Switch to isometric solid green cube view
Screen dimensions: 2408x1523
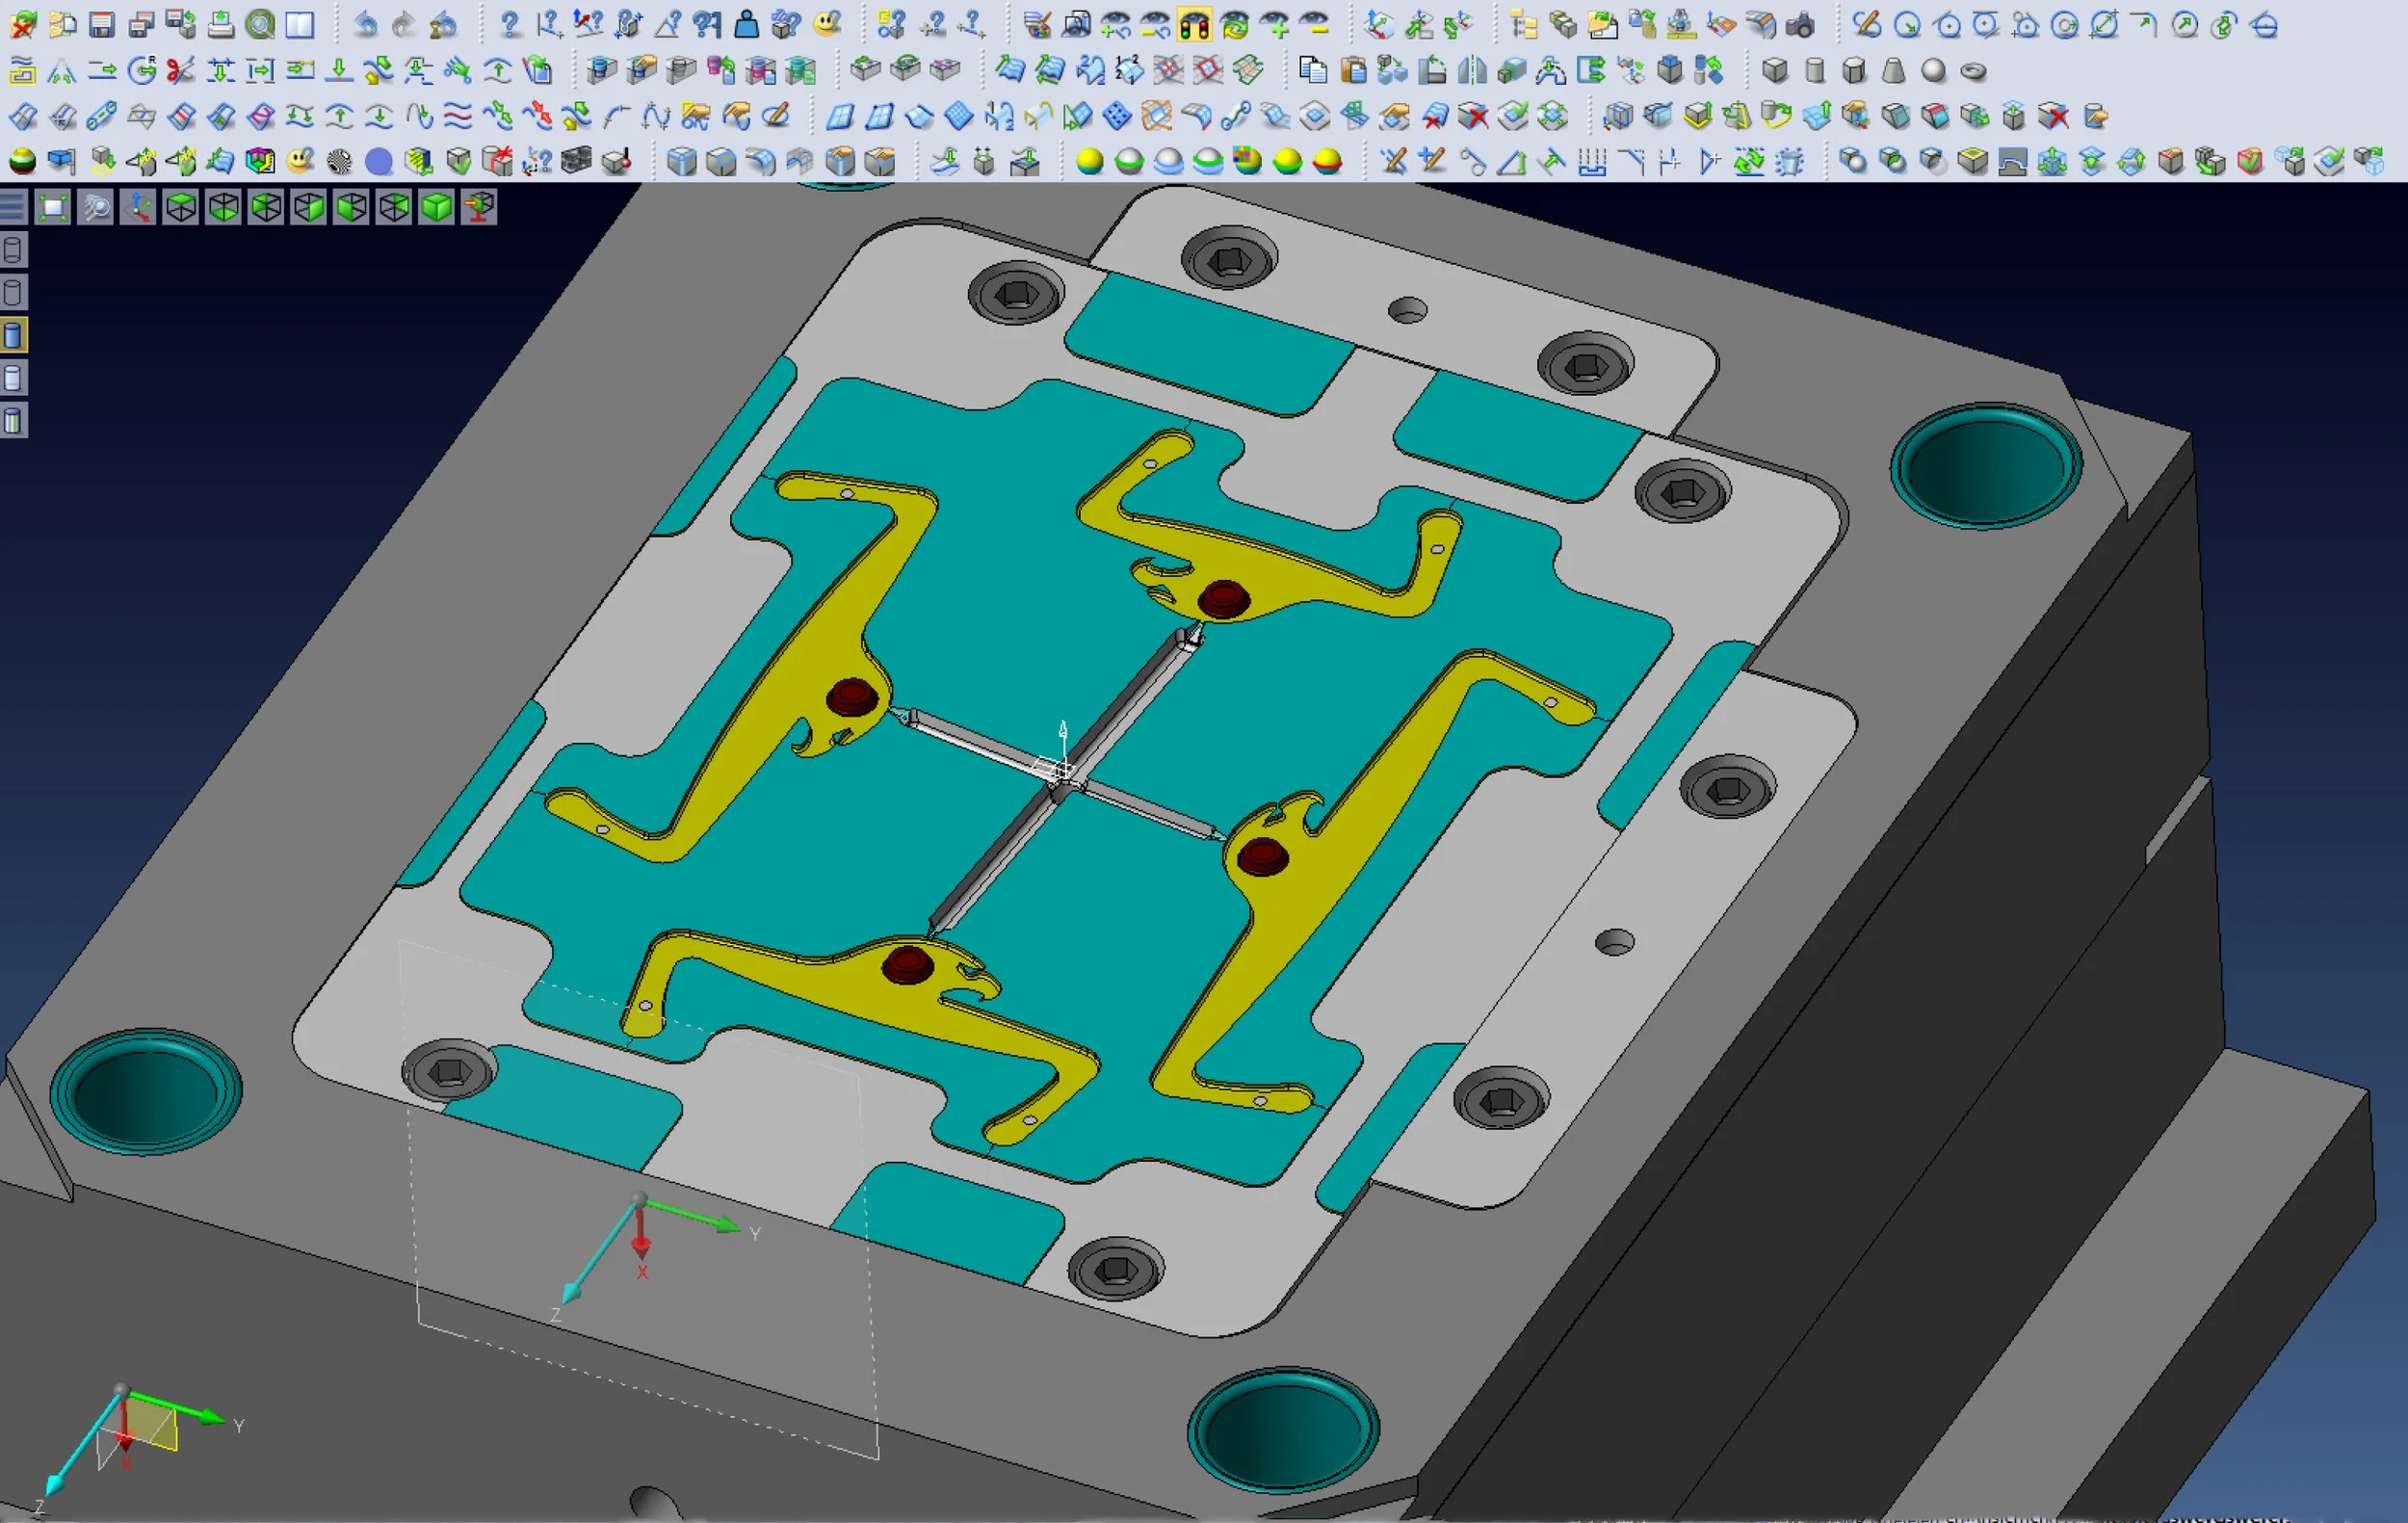437,208
